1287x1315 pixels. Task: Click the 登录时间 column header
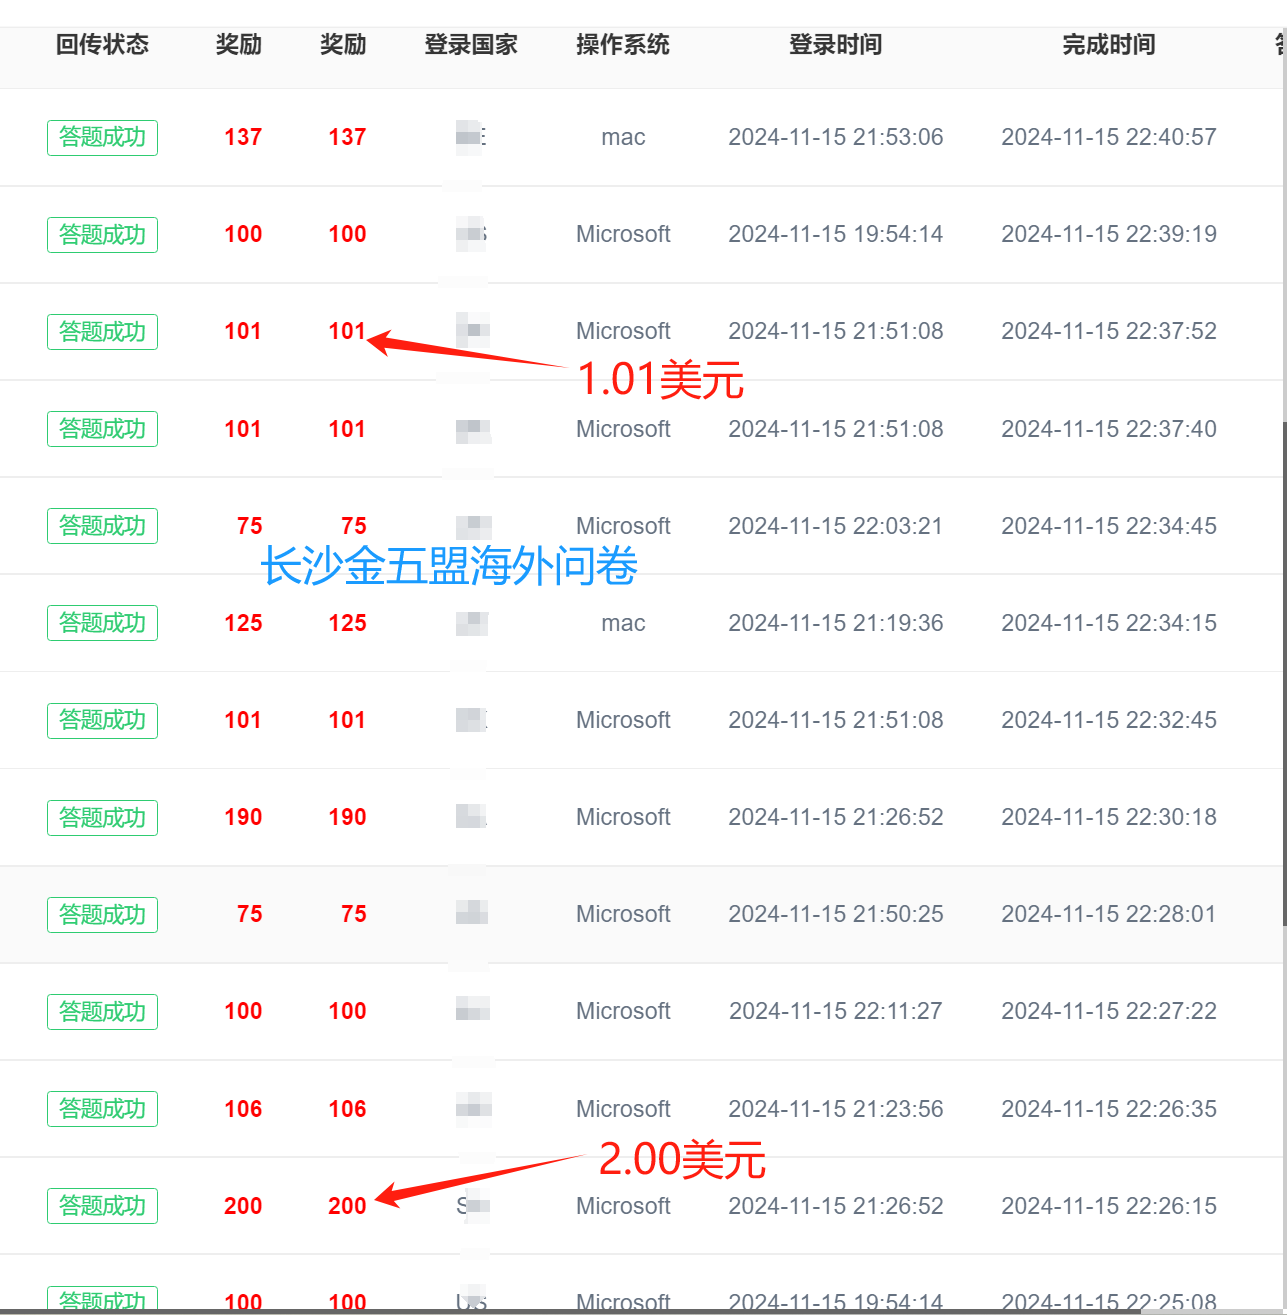[836, 45]
